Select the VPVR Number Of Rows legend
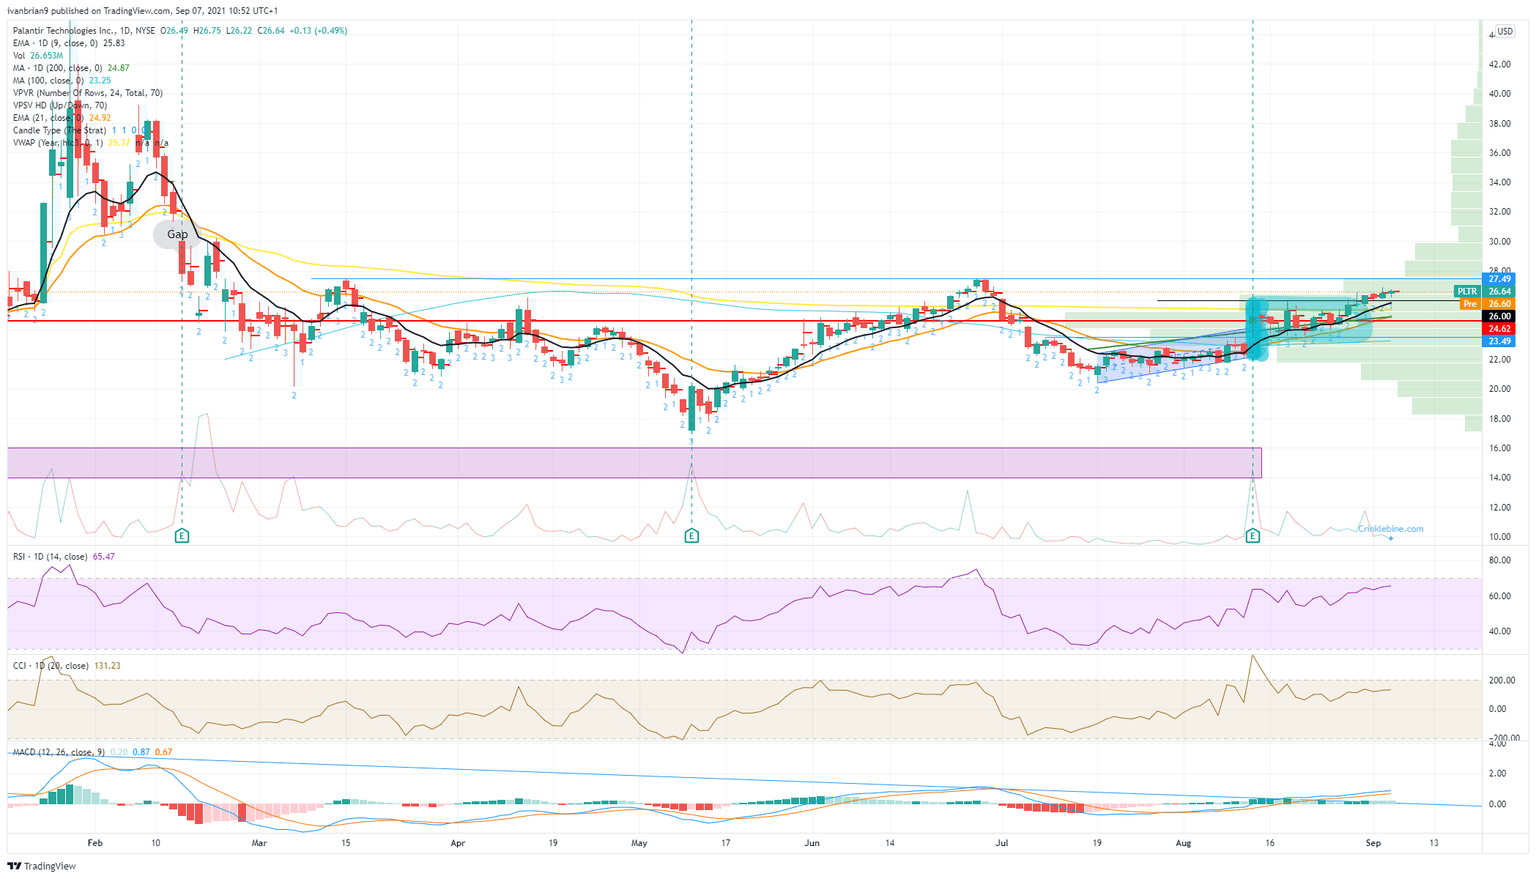The height and width of the screenshot is (879, 1536). (x=87, y=93)
